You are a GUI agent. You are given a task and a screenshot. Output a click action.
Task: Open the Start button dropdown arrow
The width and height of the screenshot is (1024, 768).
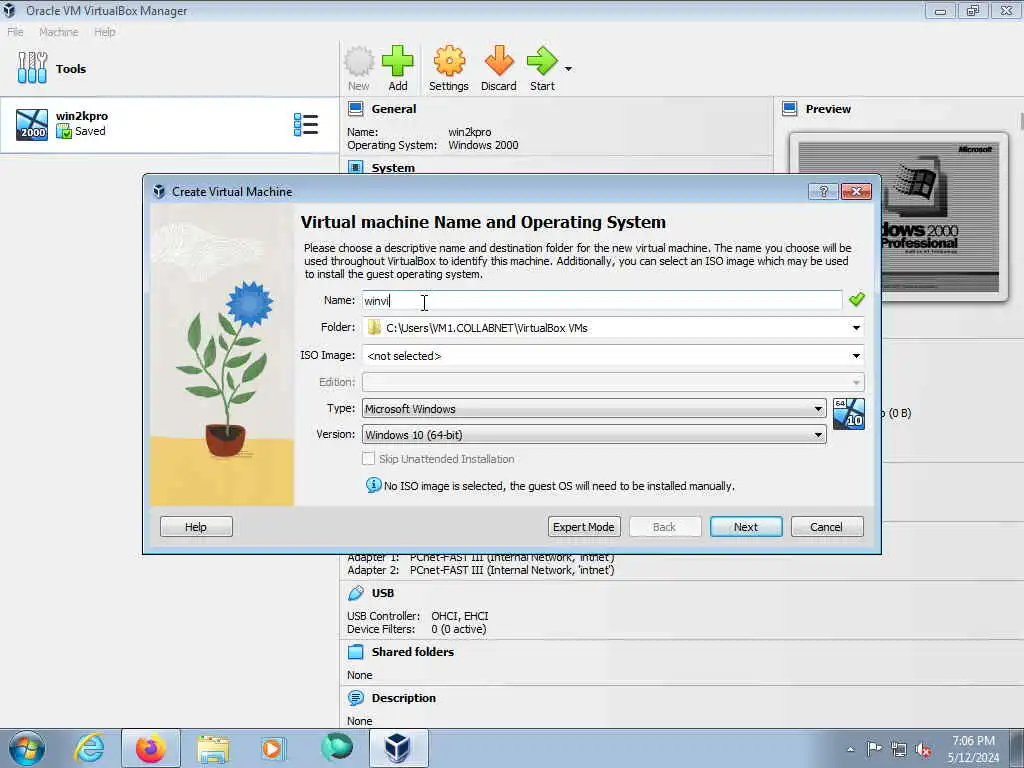[568, 69]
